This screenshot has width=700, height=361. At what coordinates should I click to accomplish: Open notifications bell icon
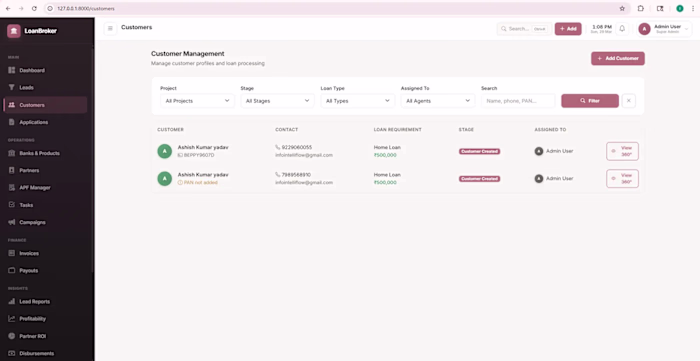pos(622,29)
